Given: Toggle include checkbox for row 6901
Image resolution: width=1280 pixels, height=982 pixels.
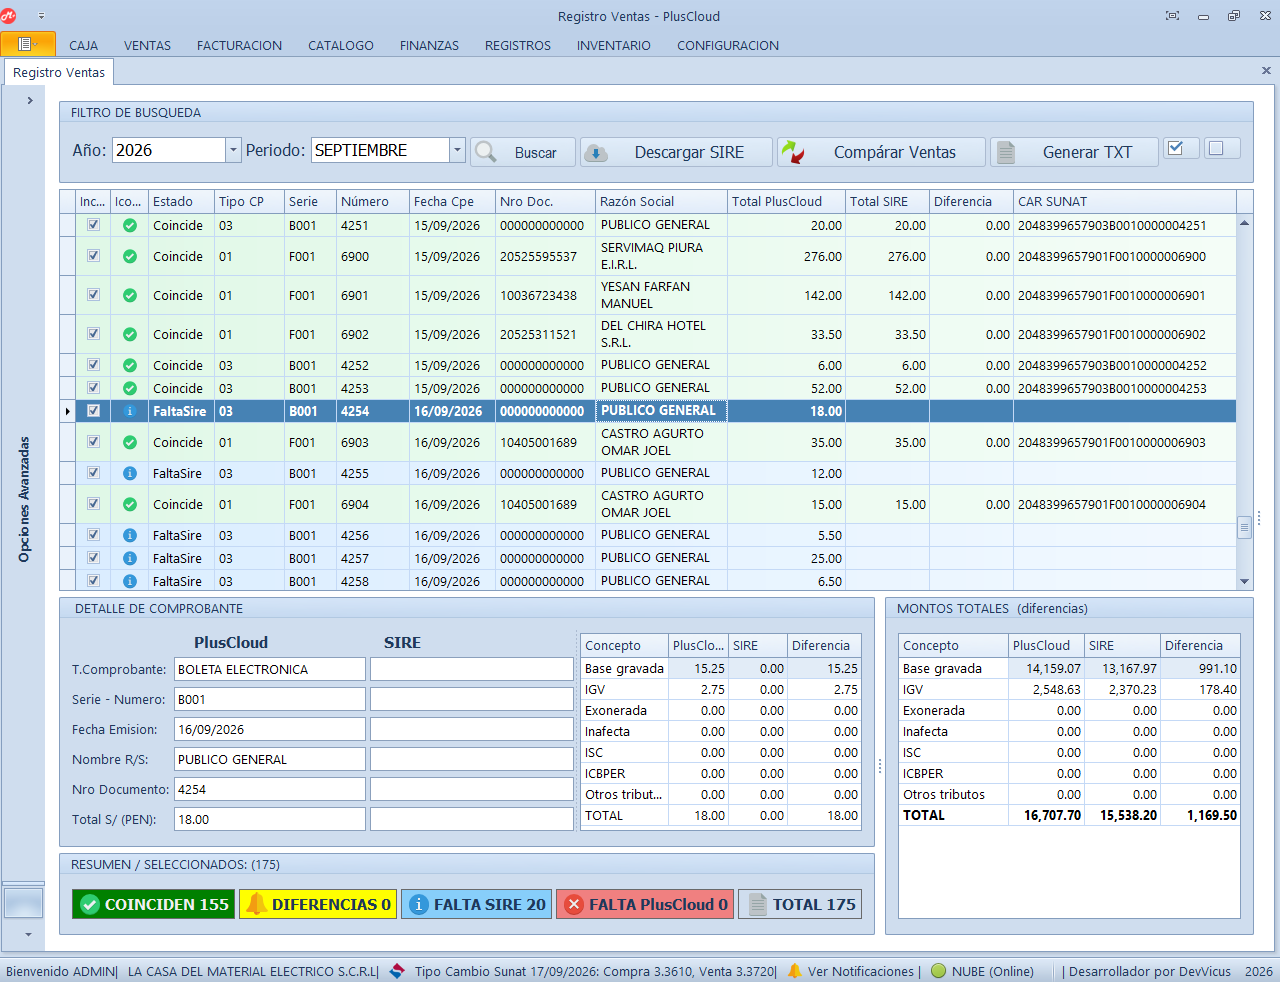Looking at the screenshot, I should pos(93,295).
